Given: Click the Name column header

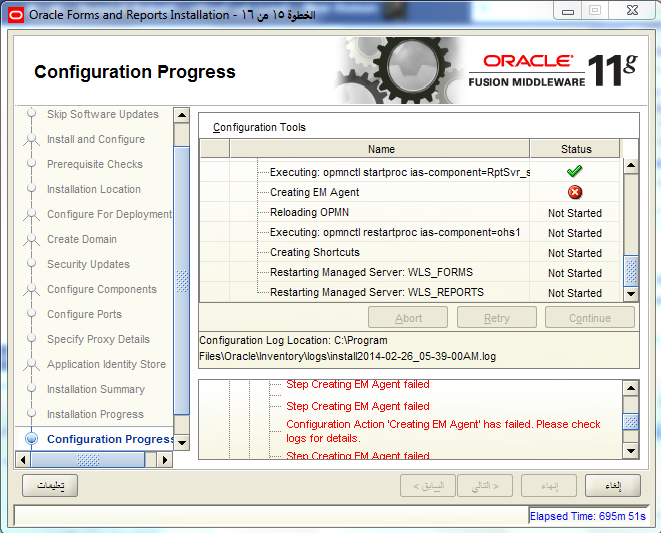Looking at the screenshot, I should point(380,149).
